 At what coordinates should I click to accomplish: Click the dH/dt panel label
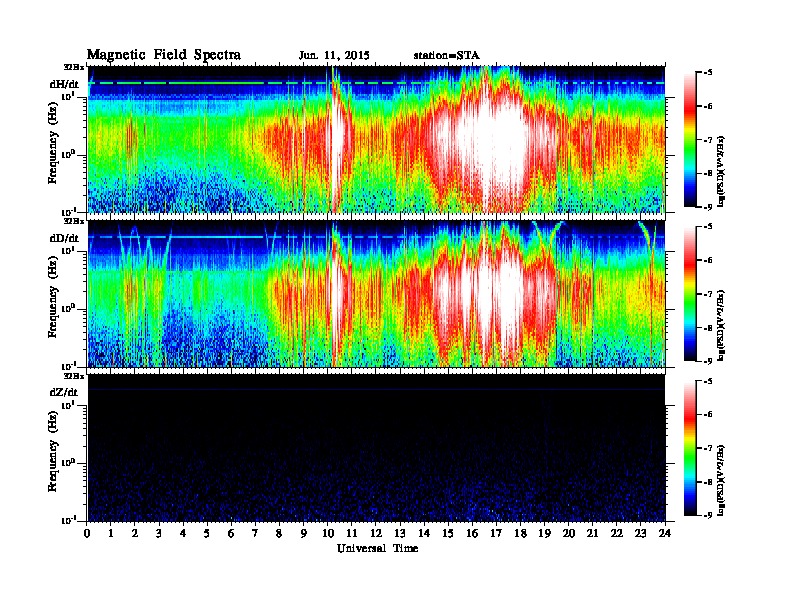click(x=64, y=84)
